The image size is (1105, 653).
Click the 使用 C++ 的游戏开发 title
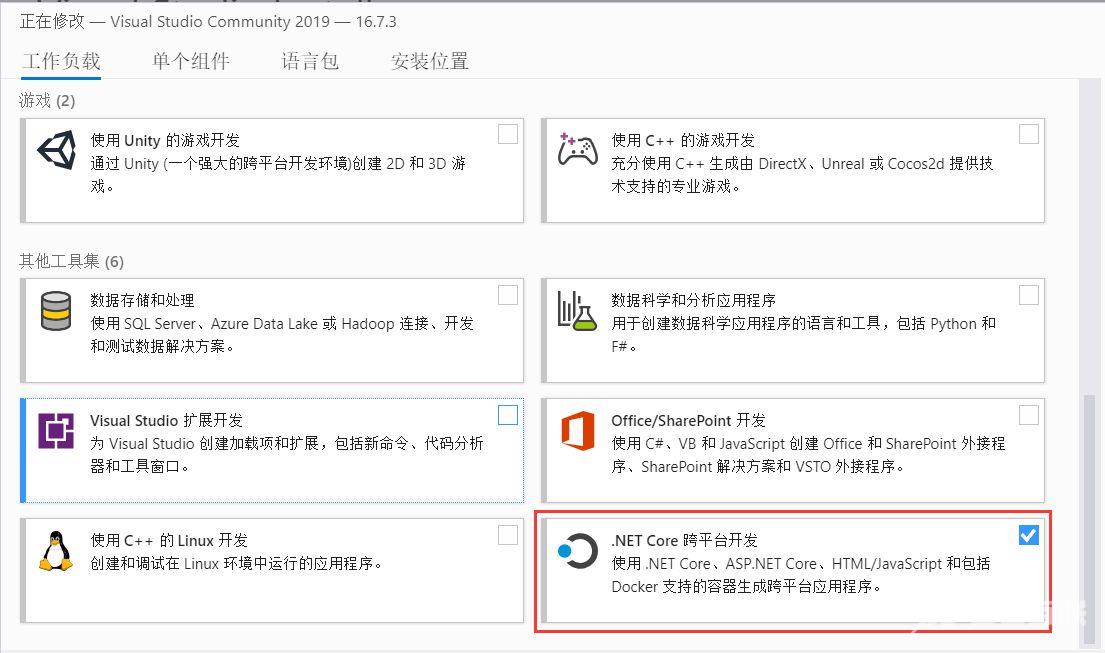coord(683,140)
